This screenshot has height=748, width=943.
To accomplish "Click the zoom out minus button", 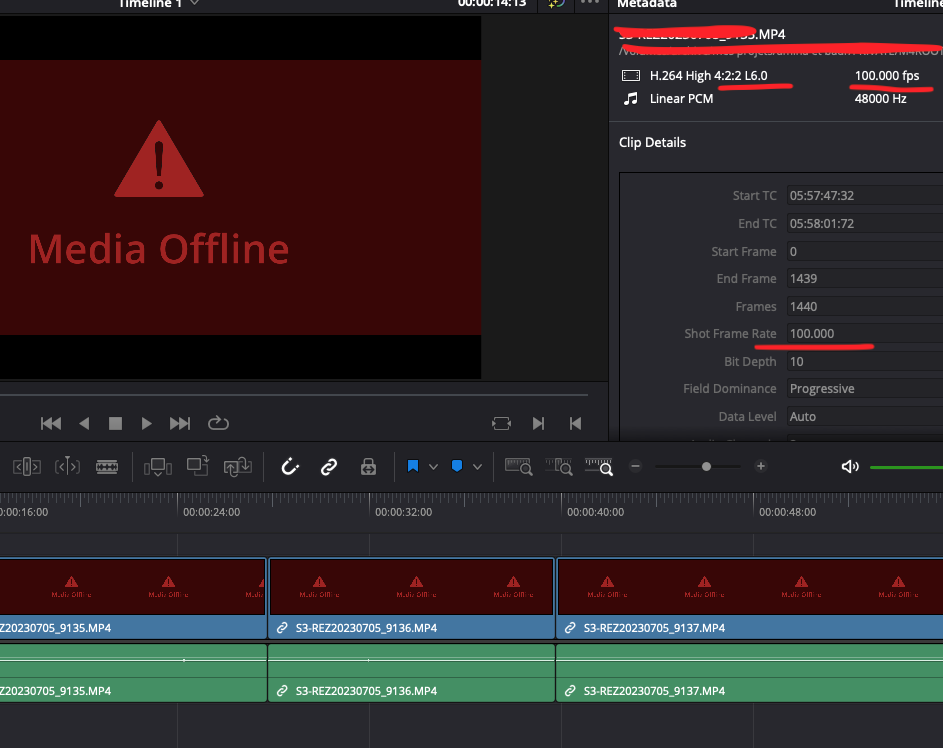I will tap(634, 466).
